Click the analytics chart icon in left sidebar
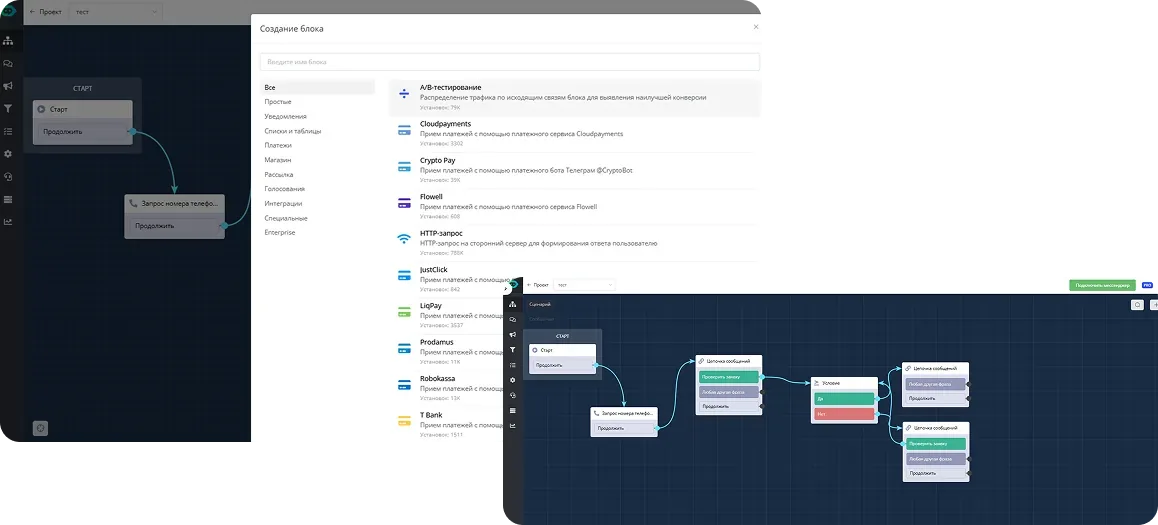 (x=8, y=222)
